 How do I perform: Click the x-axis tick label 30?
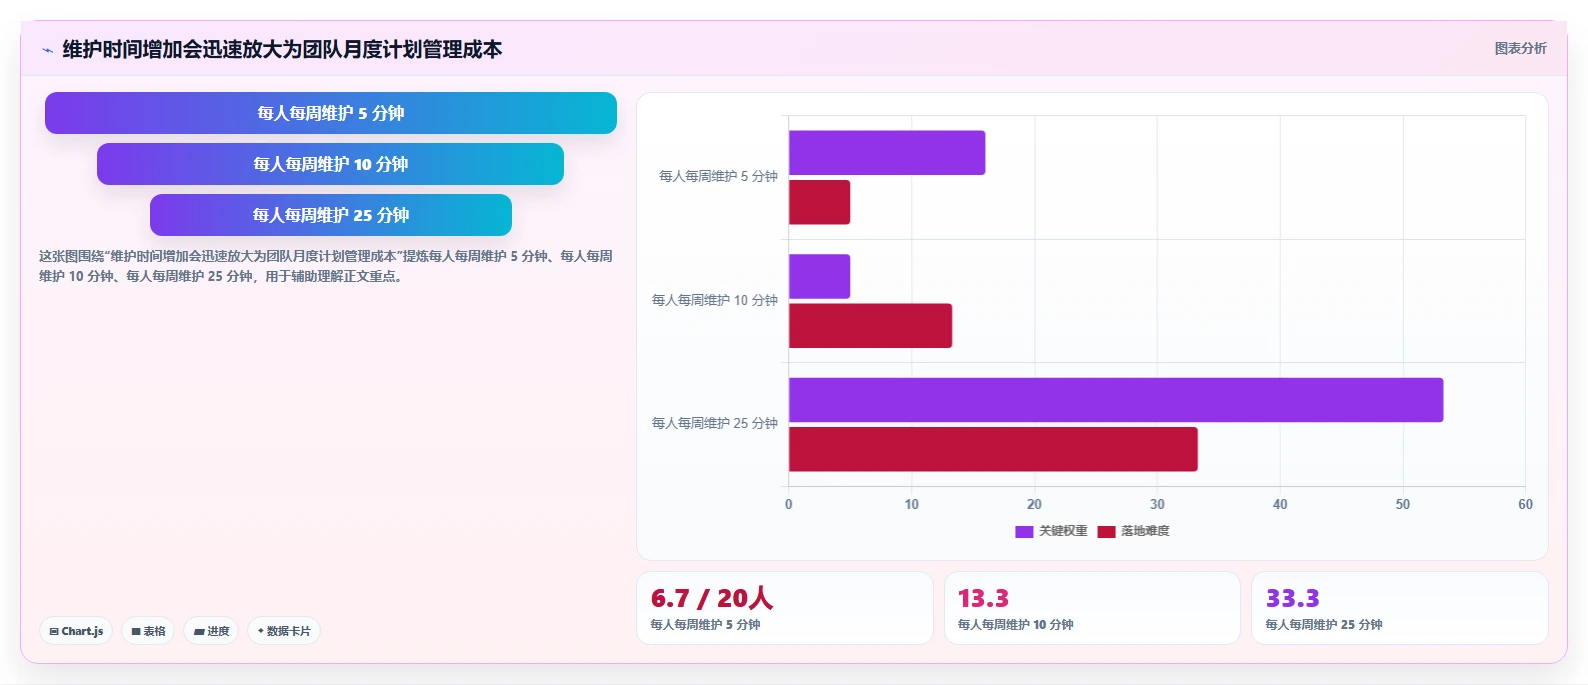coord(1157,504)
